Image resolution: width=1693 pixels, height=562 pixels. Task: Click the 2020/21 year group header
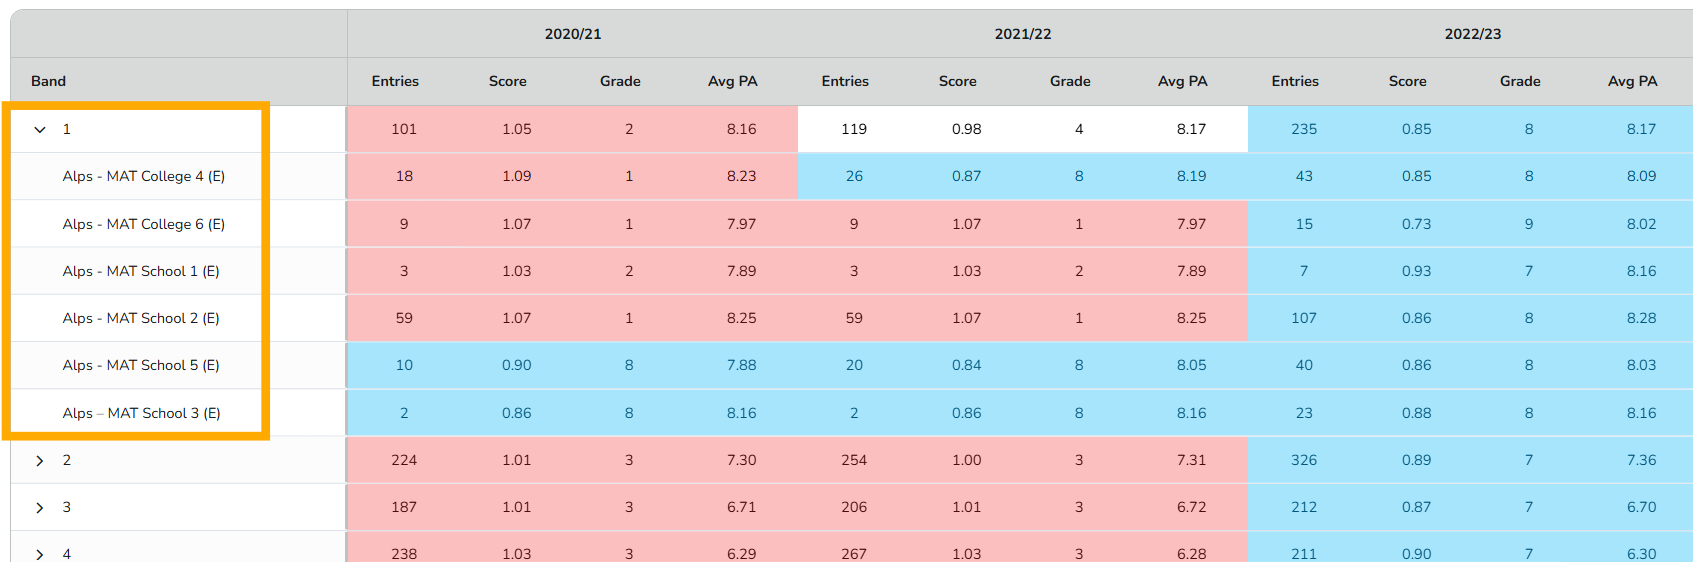(x=573, y=34)
